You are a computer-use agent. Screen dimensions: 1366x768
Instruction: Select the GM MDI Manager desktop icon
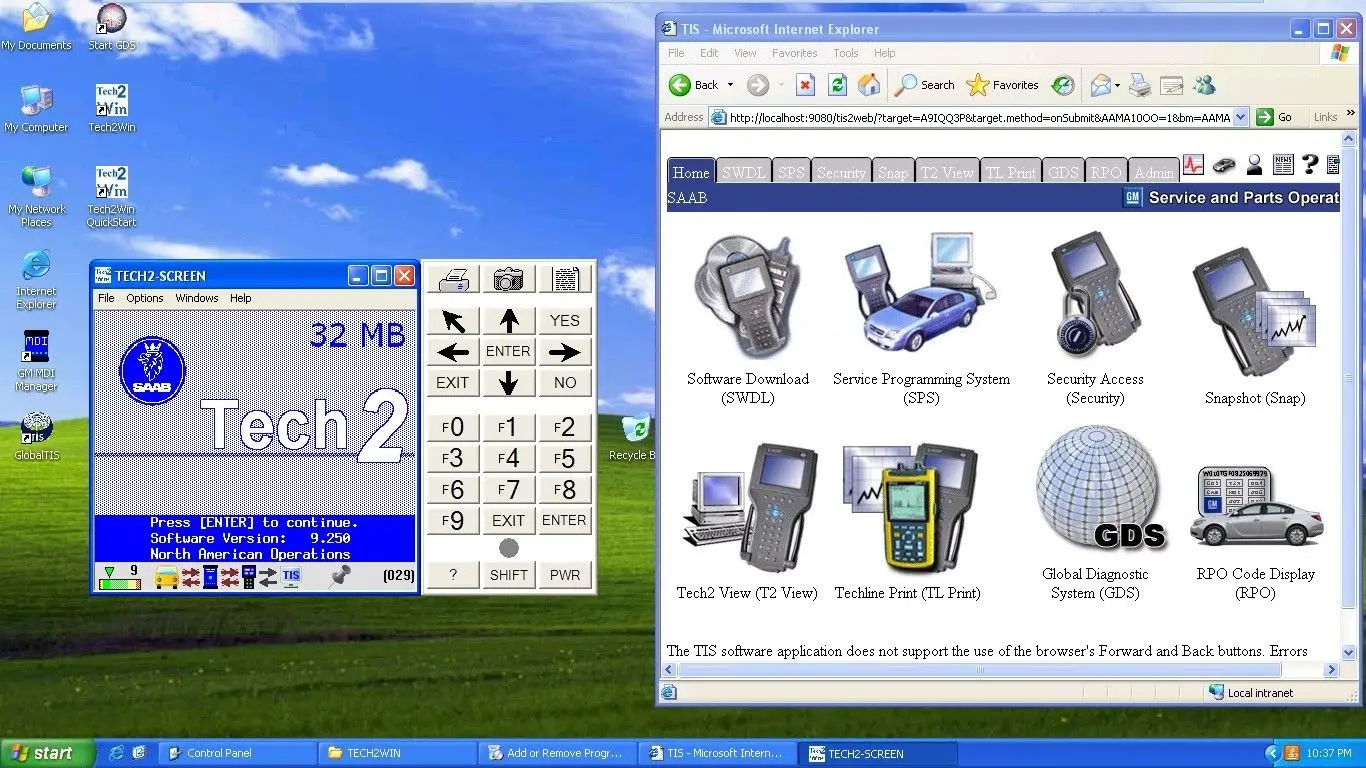(x=37, y=361)
